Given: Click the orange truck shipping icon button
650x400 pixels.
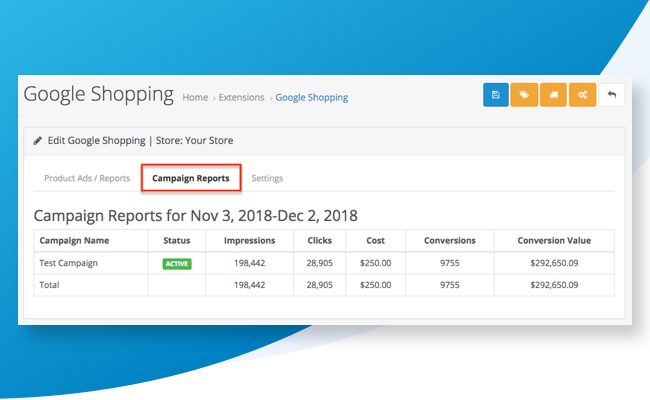Looking at the screenshot, I should tap(553, 95).
